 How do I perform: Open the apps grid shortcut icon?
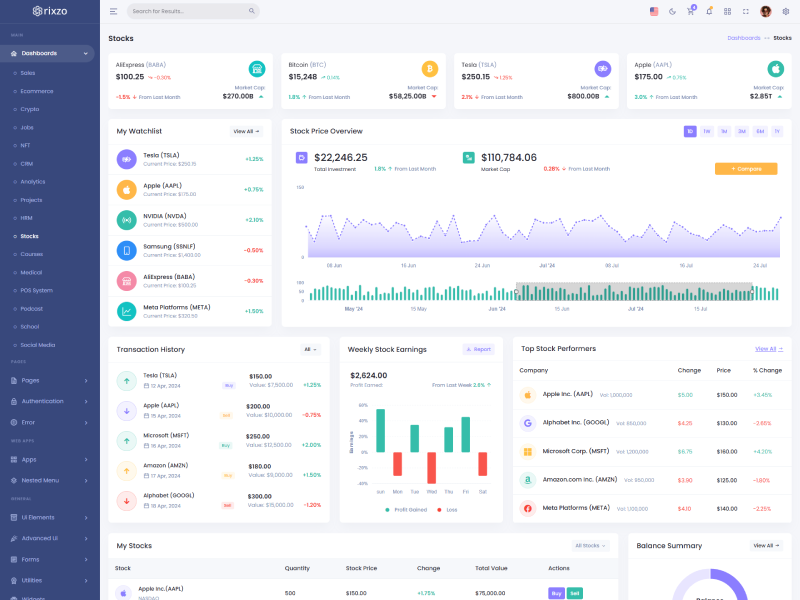coord(728,11)
